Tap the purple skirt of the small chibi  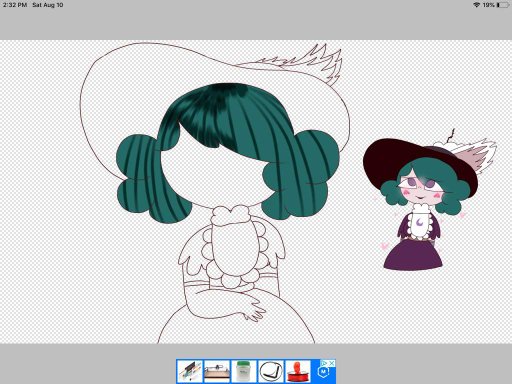[x=413, y=254]
